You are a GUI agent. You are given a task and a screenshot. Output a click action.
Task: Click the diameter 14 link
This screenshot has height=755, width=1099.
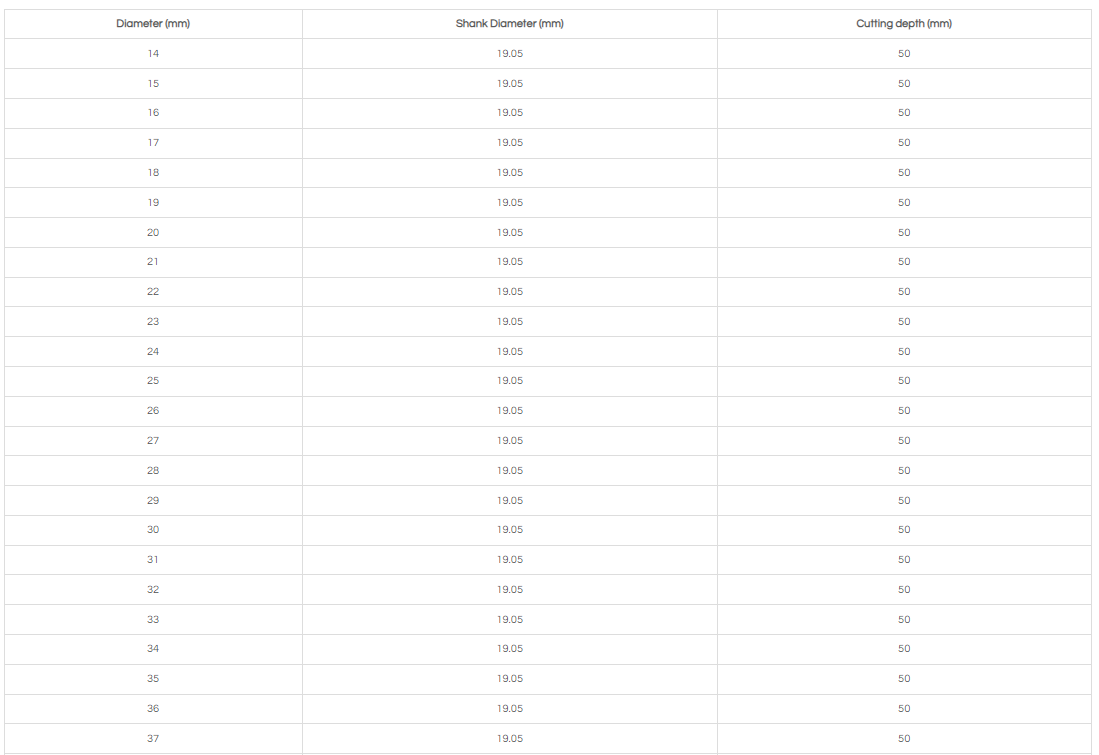pos(153,54)
